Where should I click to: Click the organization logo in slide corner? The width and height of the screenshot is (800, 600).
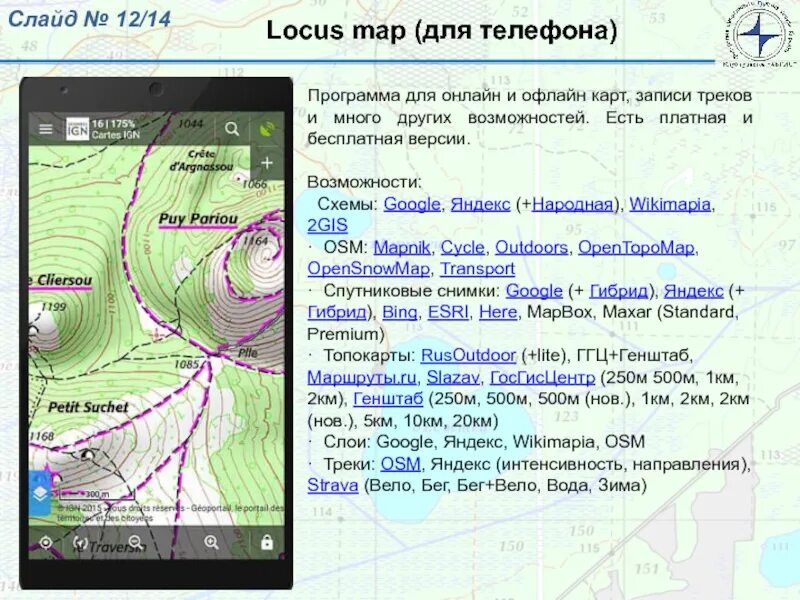pos(760,35)
